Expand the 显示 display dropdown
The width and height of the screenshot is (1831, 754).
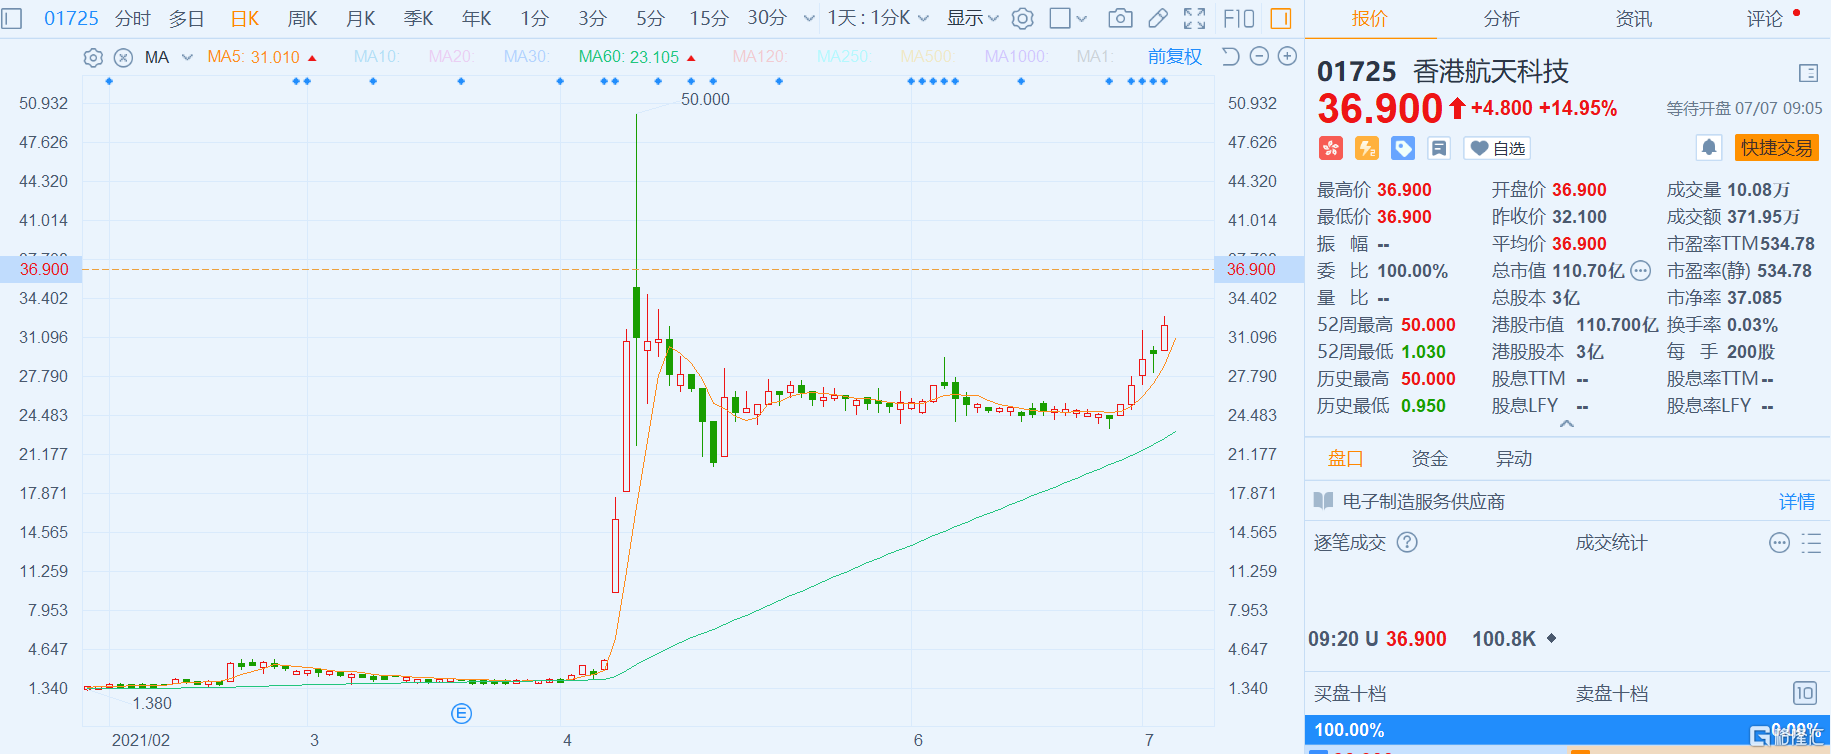click(x=972, y=18)
